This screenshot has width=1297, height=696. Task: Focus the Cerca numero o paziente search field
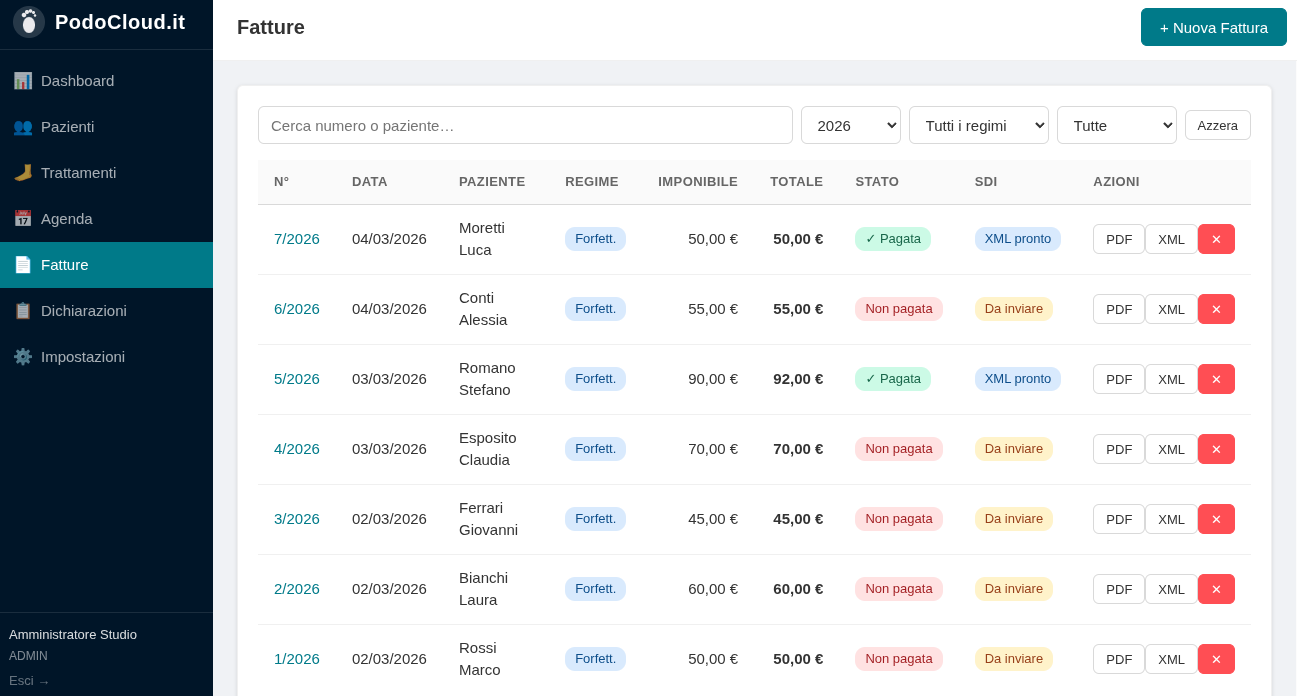525,125
